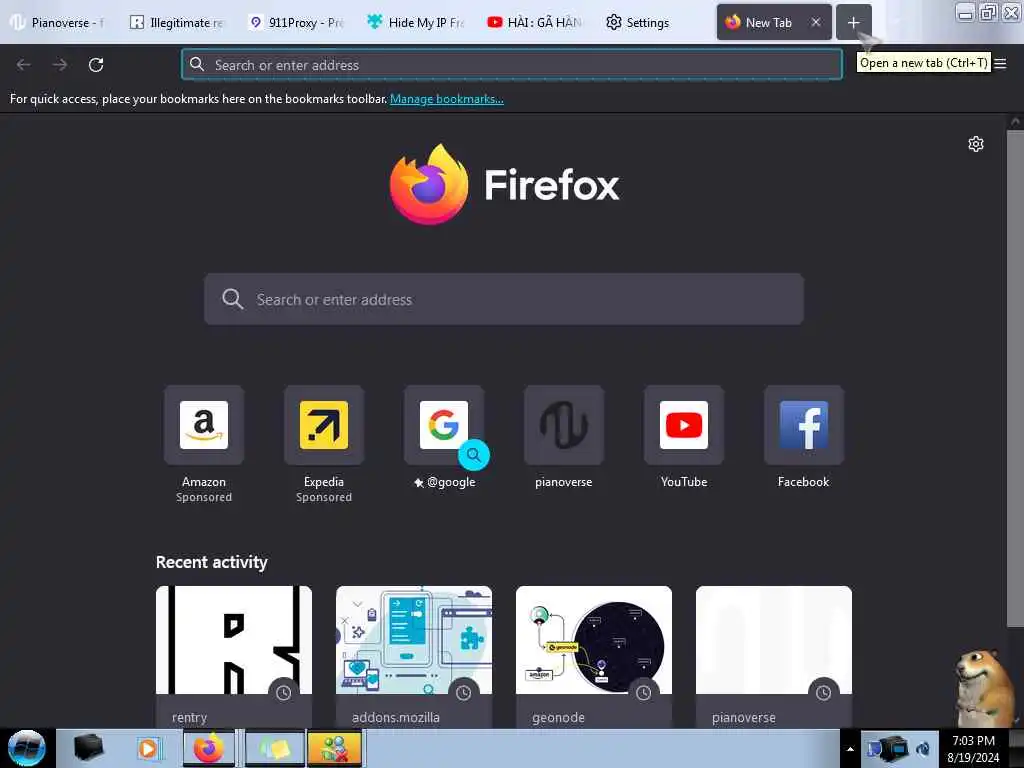Click the Recent activity heading
1024x768 pixels.
coord(212,562)
